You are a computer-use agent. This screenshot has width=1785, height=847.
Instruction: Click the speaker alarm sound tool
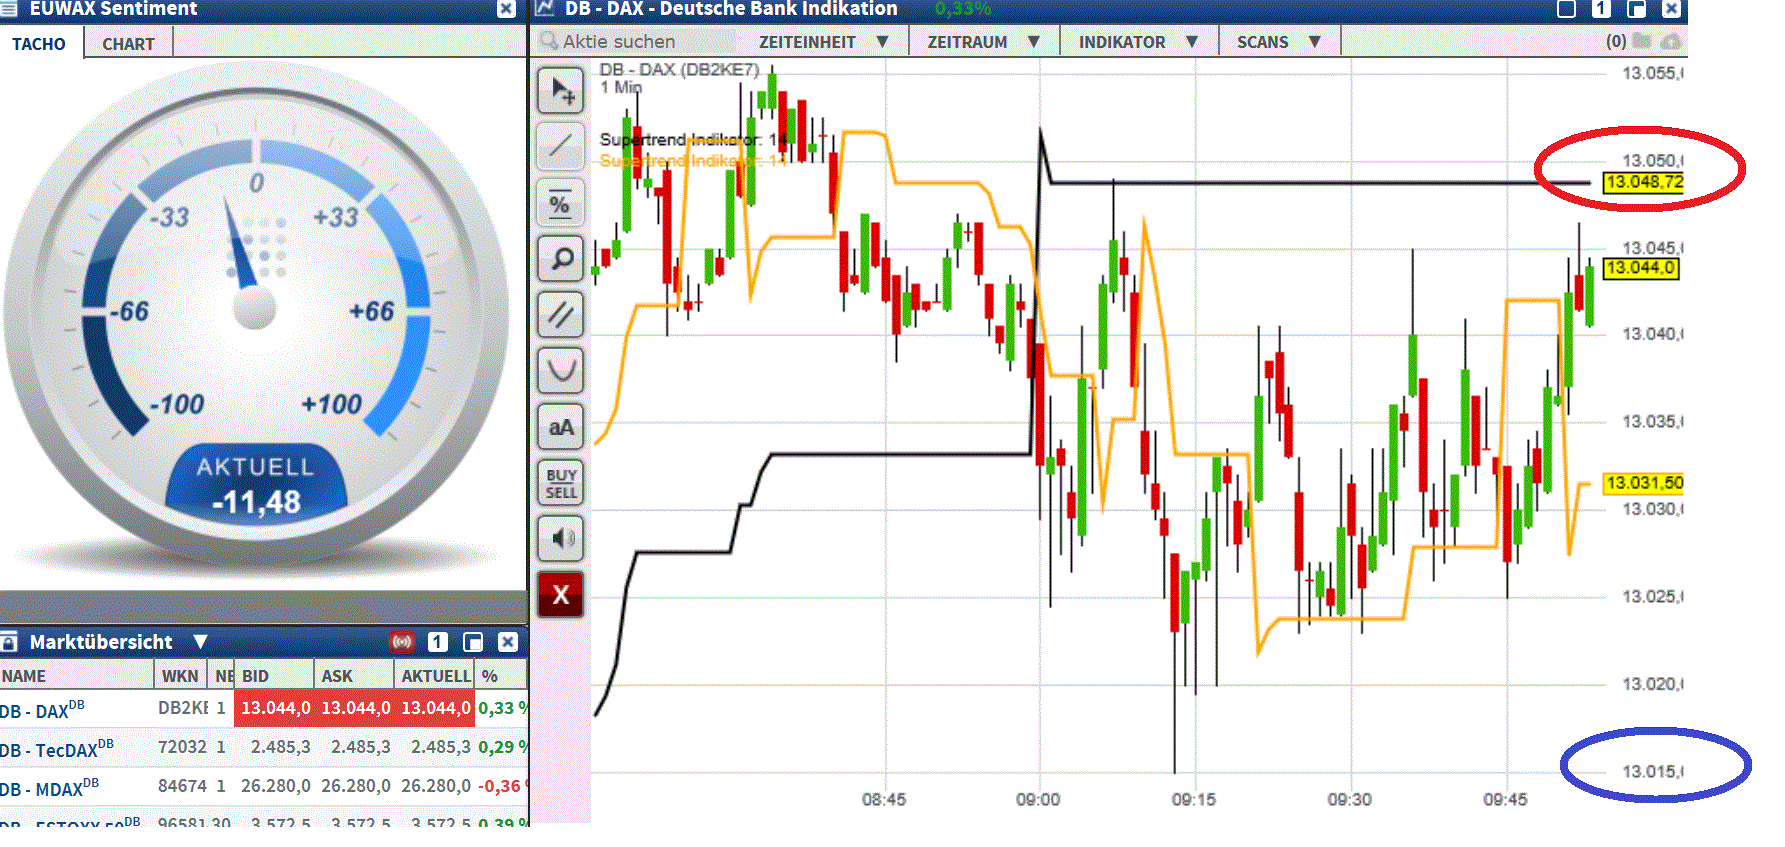coord(561,539)
